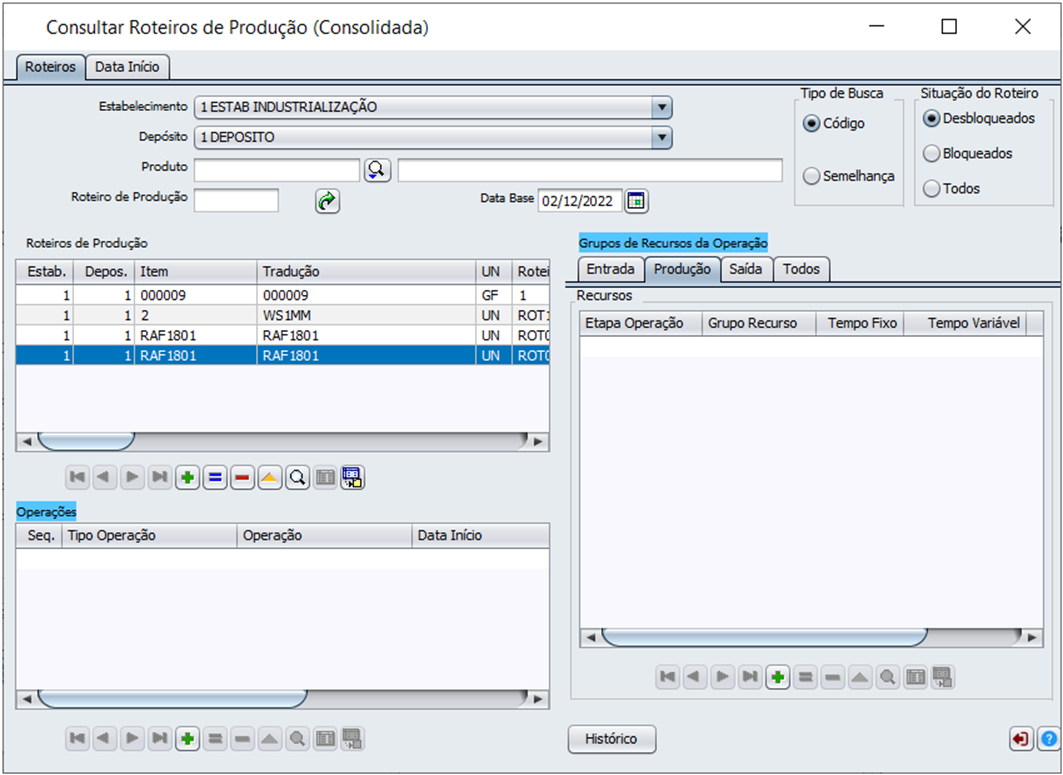Select the row with item 000009
The height and width of the screenshot is (775, 1063).
[x=283, y=296]
